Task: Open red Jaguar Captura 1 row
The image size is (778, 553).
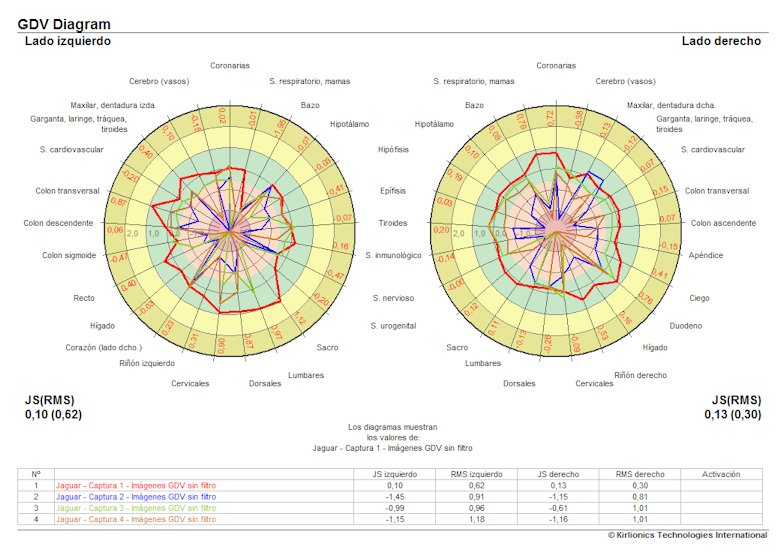Action: tap(135, 485)
